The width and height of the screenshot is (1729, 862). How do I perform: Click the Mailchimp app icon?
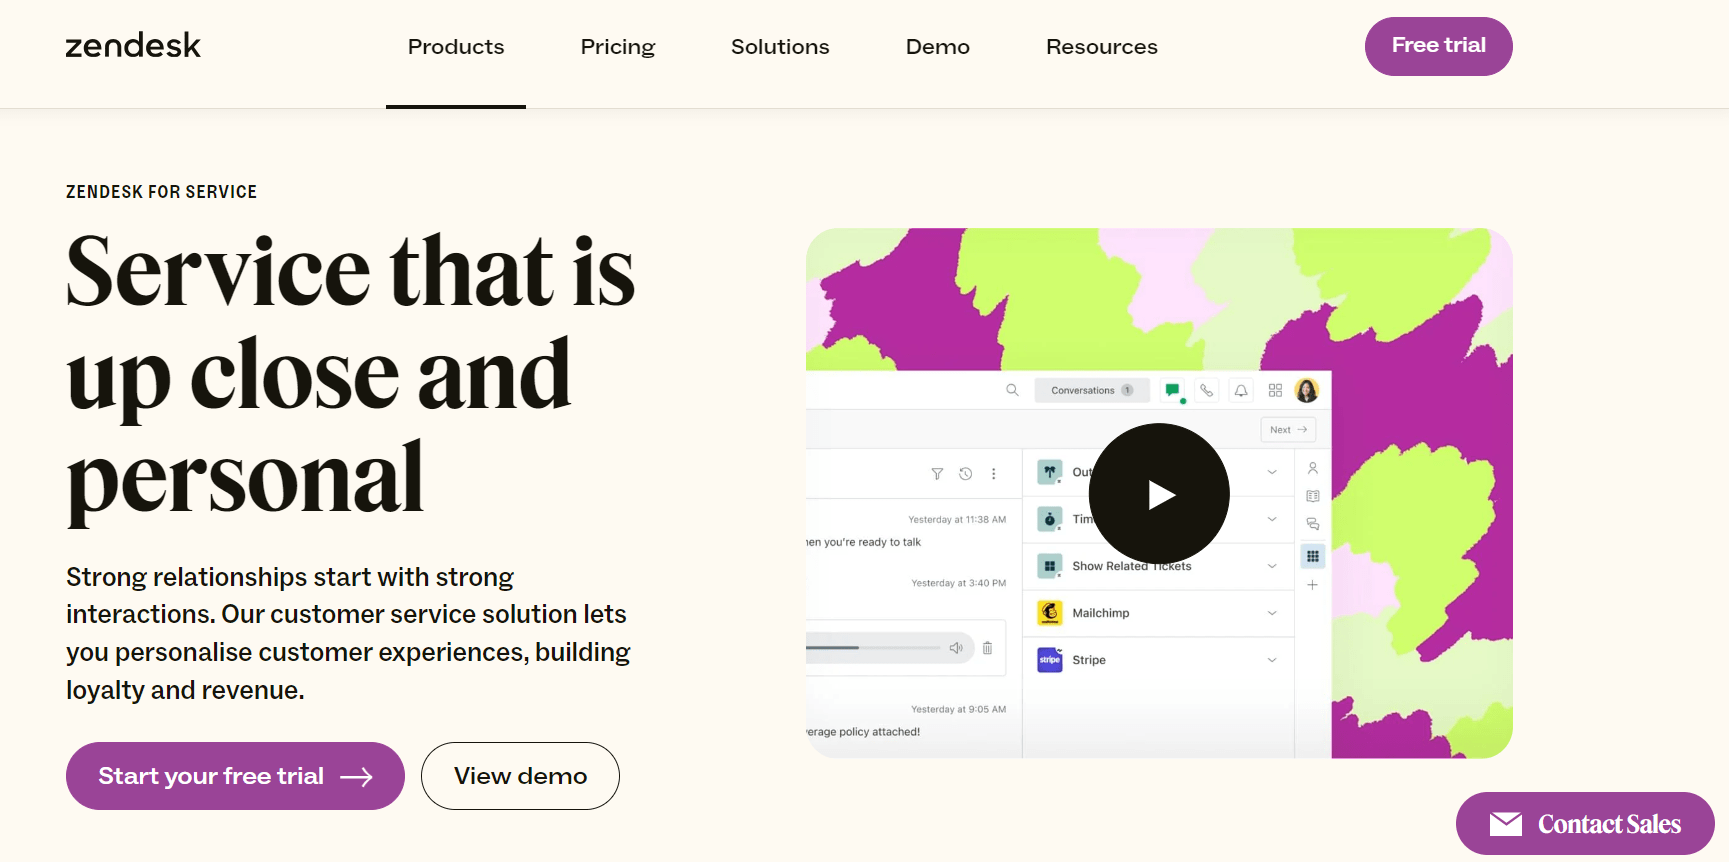click(x=1049, y=613)
